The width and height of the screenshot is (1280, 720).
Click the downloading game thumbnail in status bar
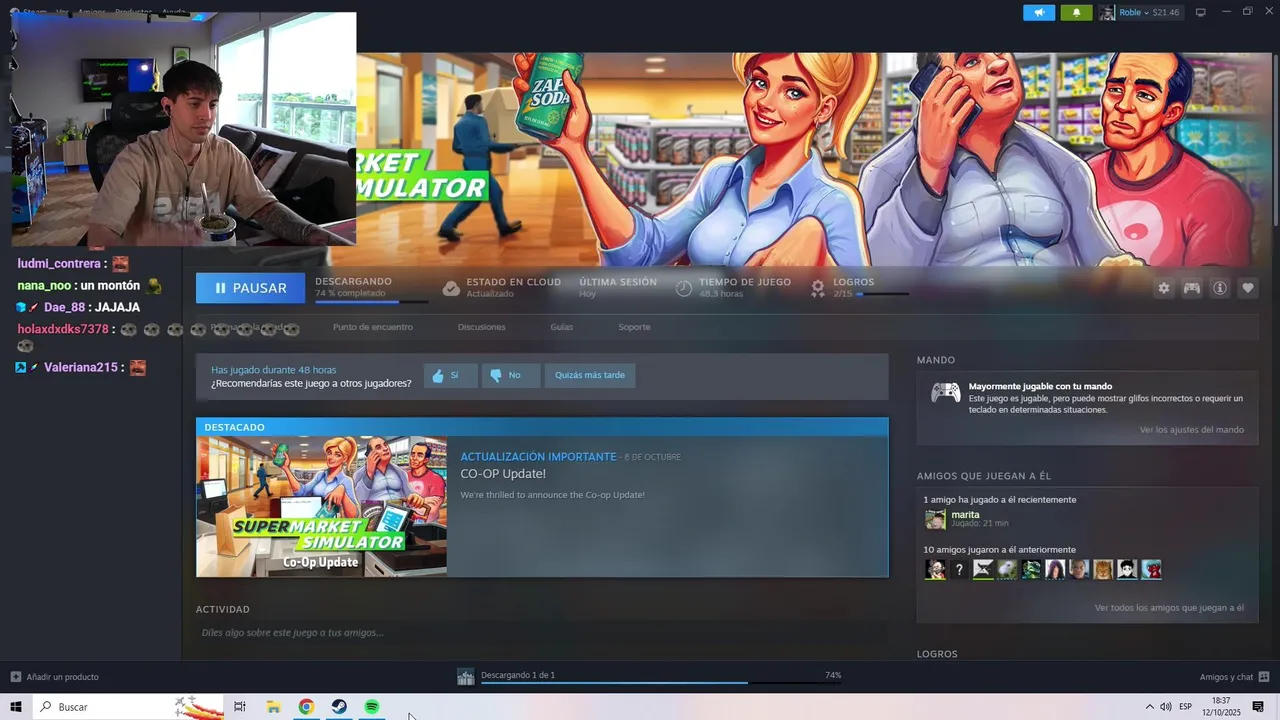point(465,677)
